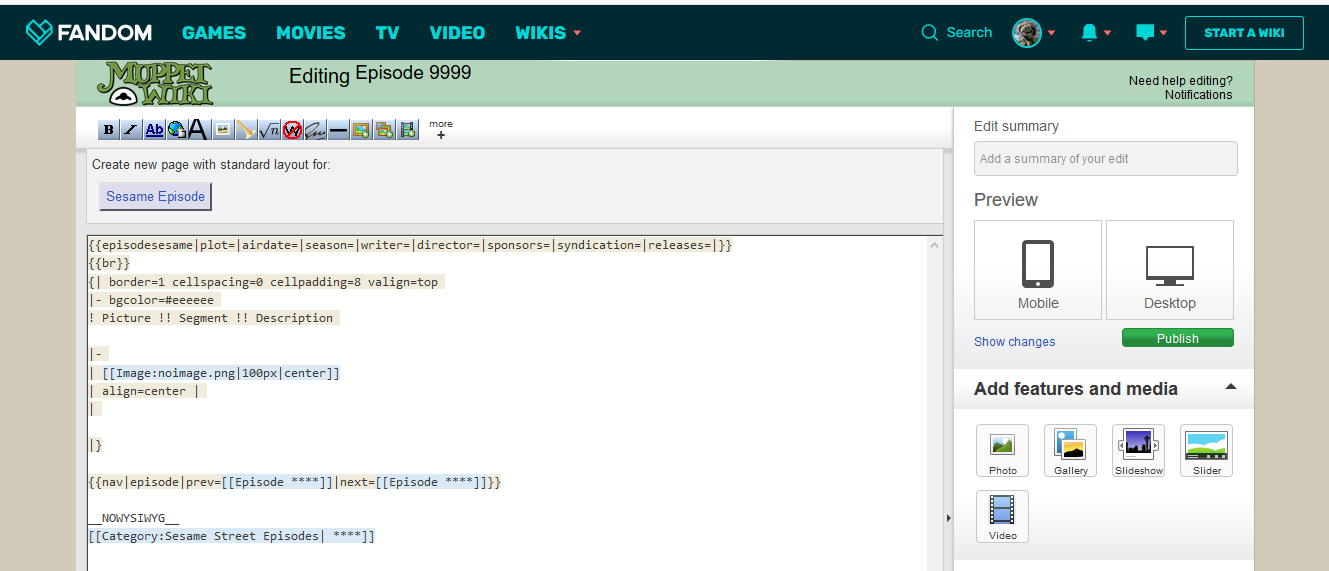1329x571 pixels.
Task: Open messages speech bubble dropdown
Action: click(x=1152, y=33)
